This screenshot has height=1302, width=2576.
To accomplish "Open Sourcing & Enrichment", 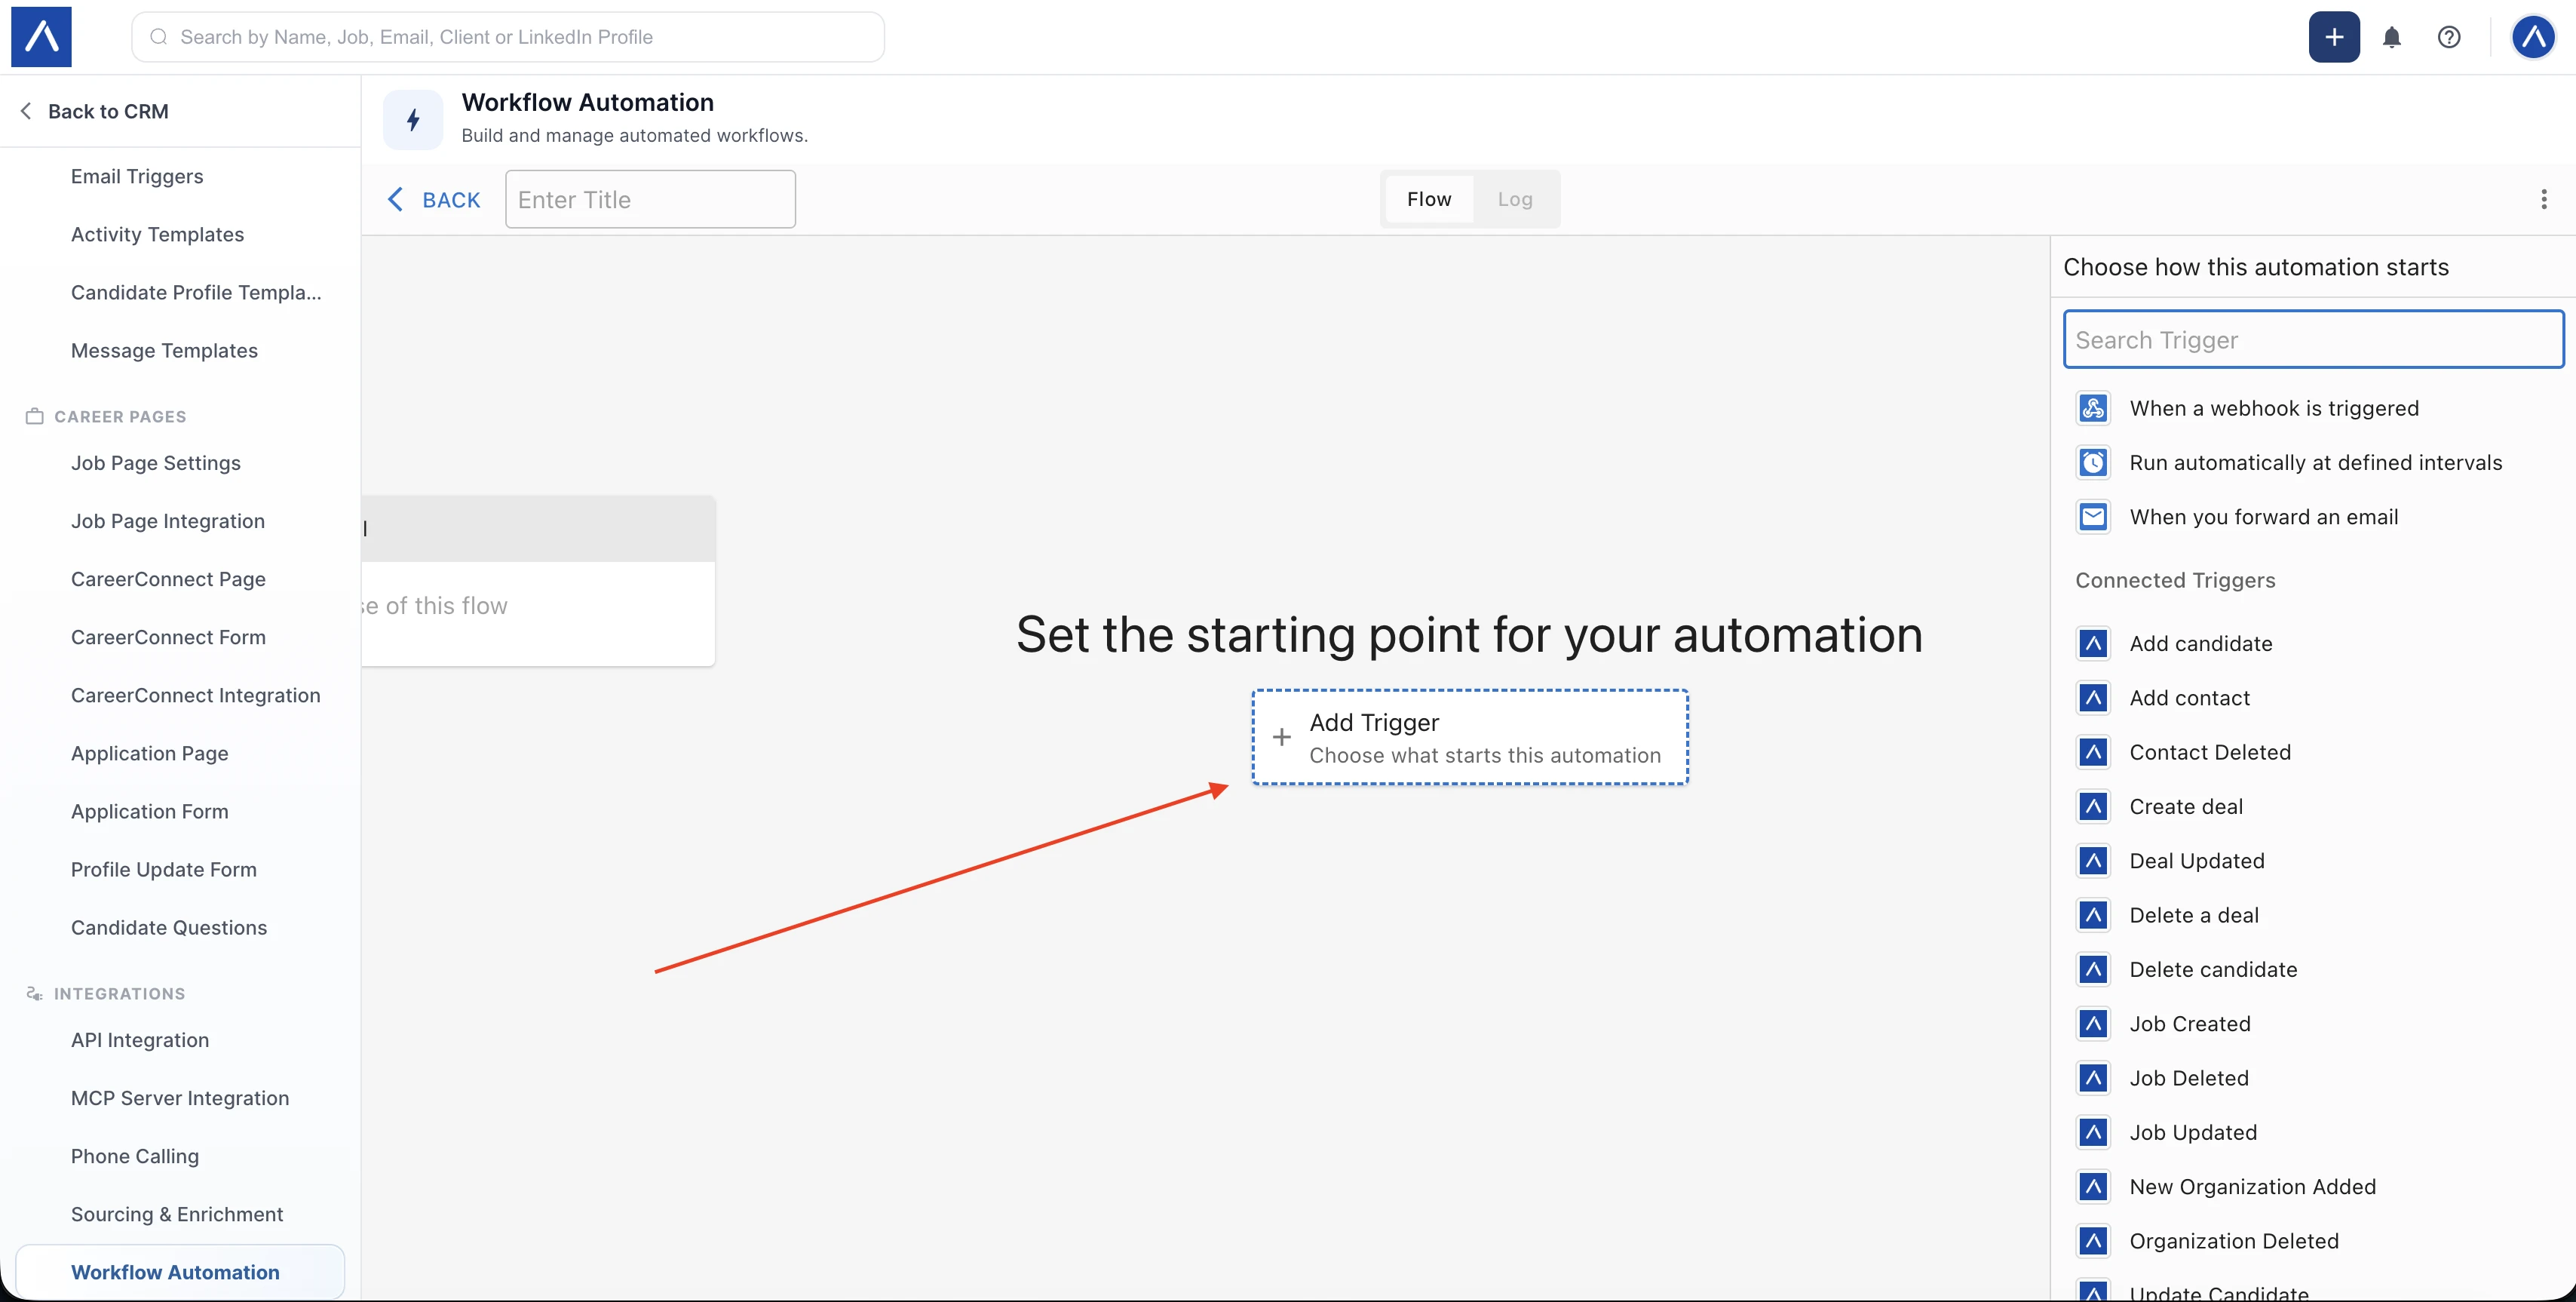I will (176, 1214).
